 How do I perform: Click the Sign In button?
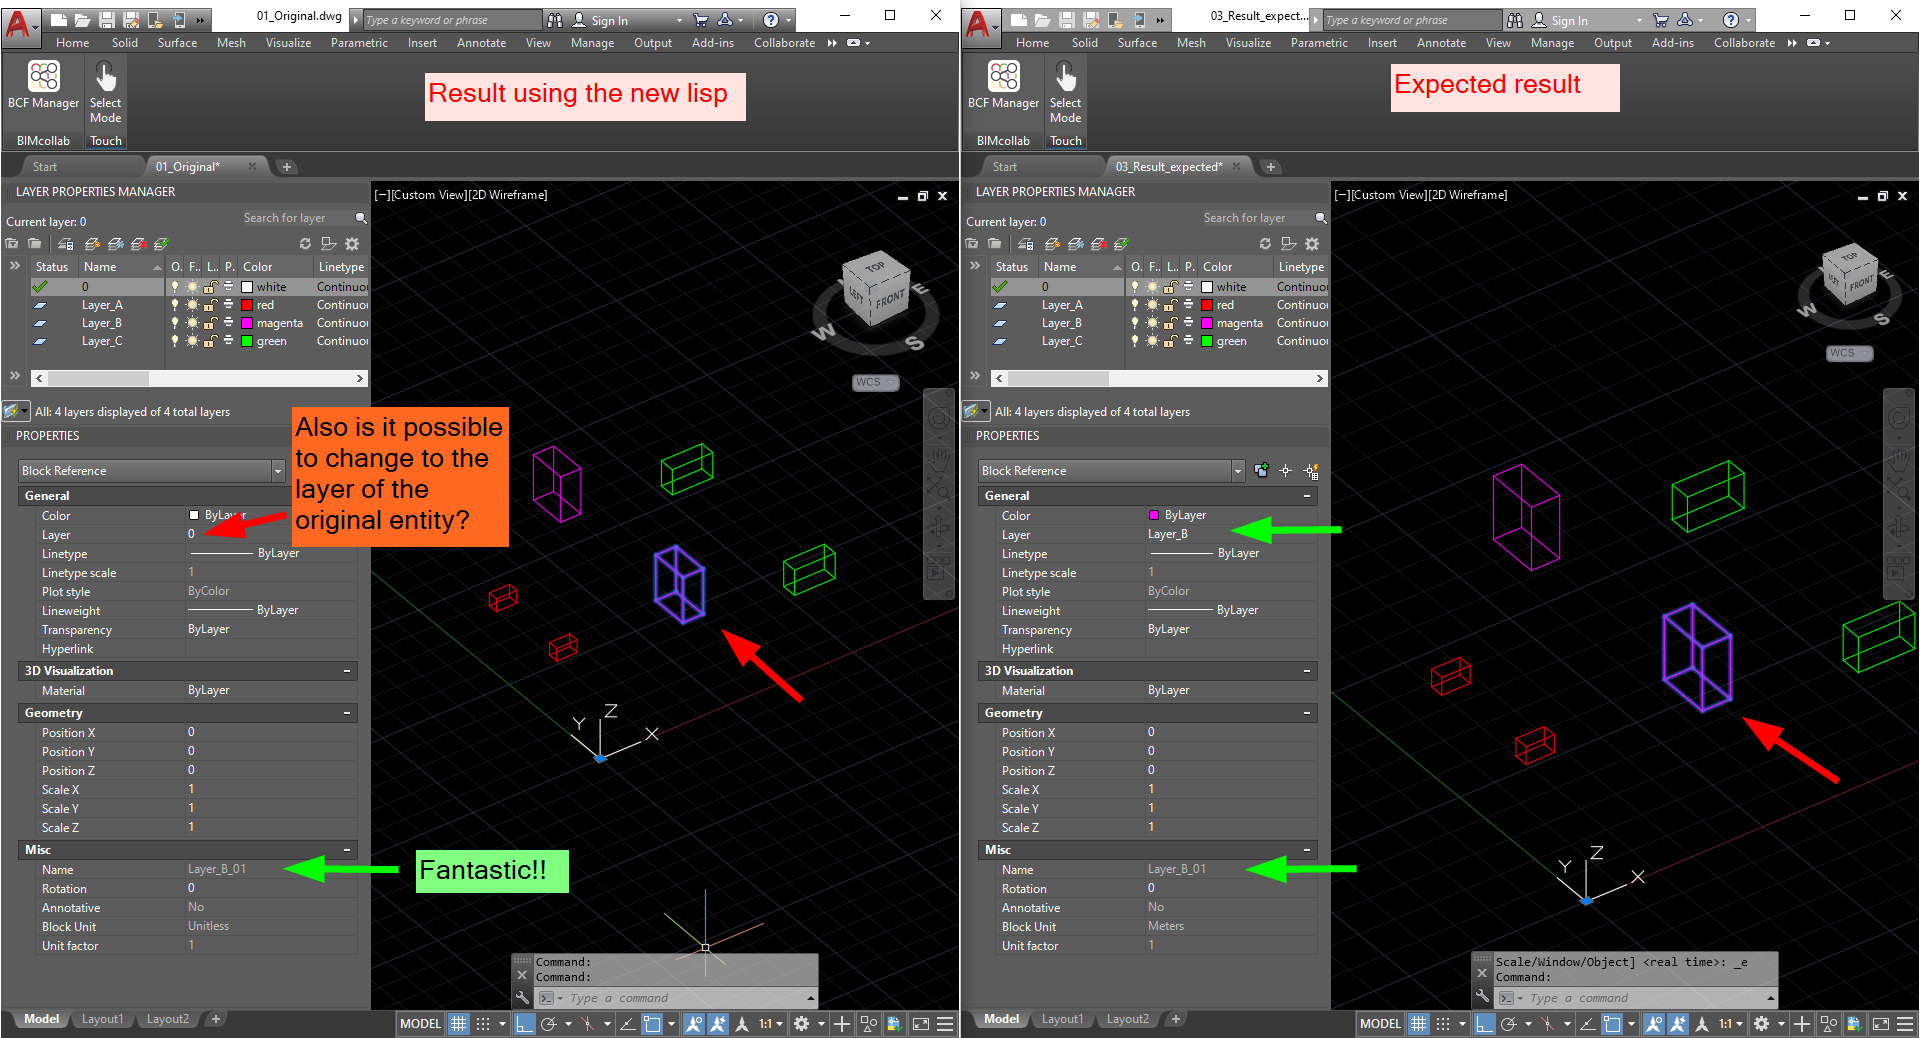pos(608,19)
